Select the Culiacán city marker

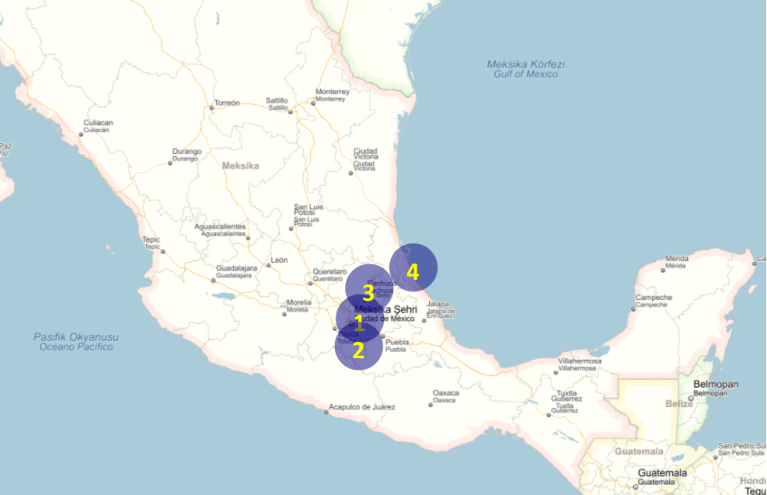(81, 134)
